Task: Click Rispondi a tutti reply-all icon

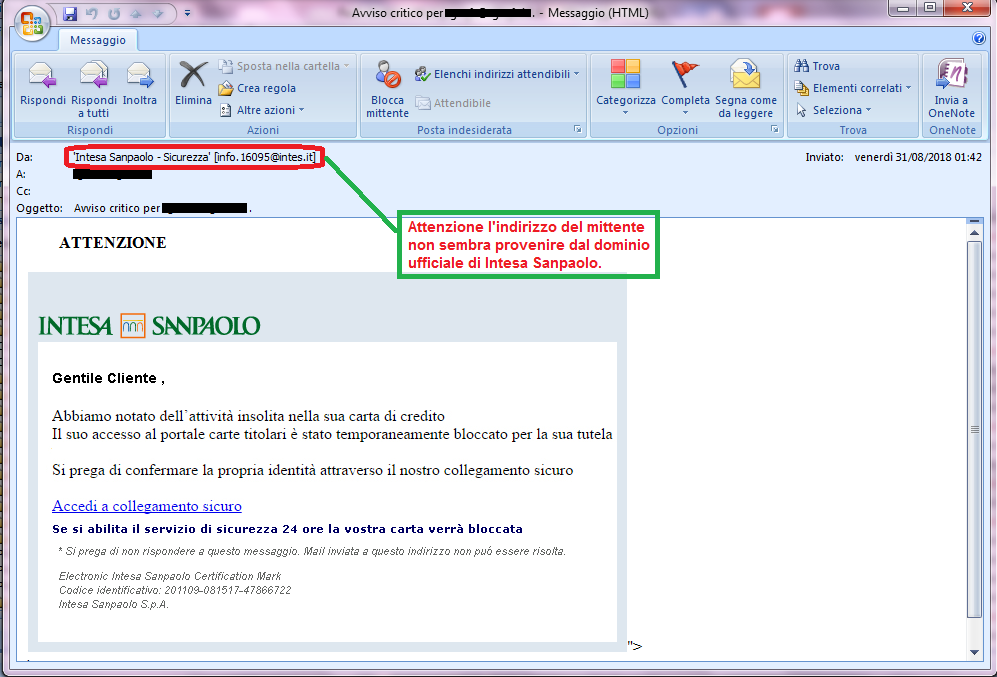Action: coord(93,88)
